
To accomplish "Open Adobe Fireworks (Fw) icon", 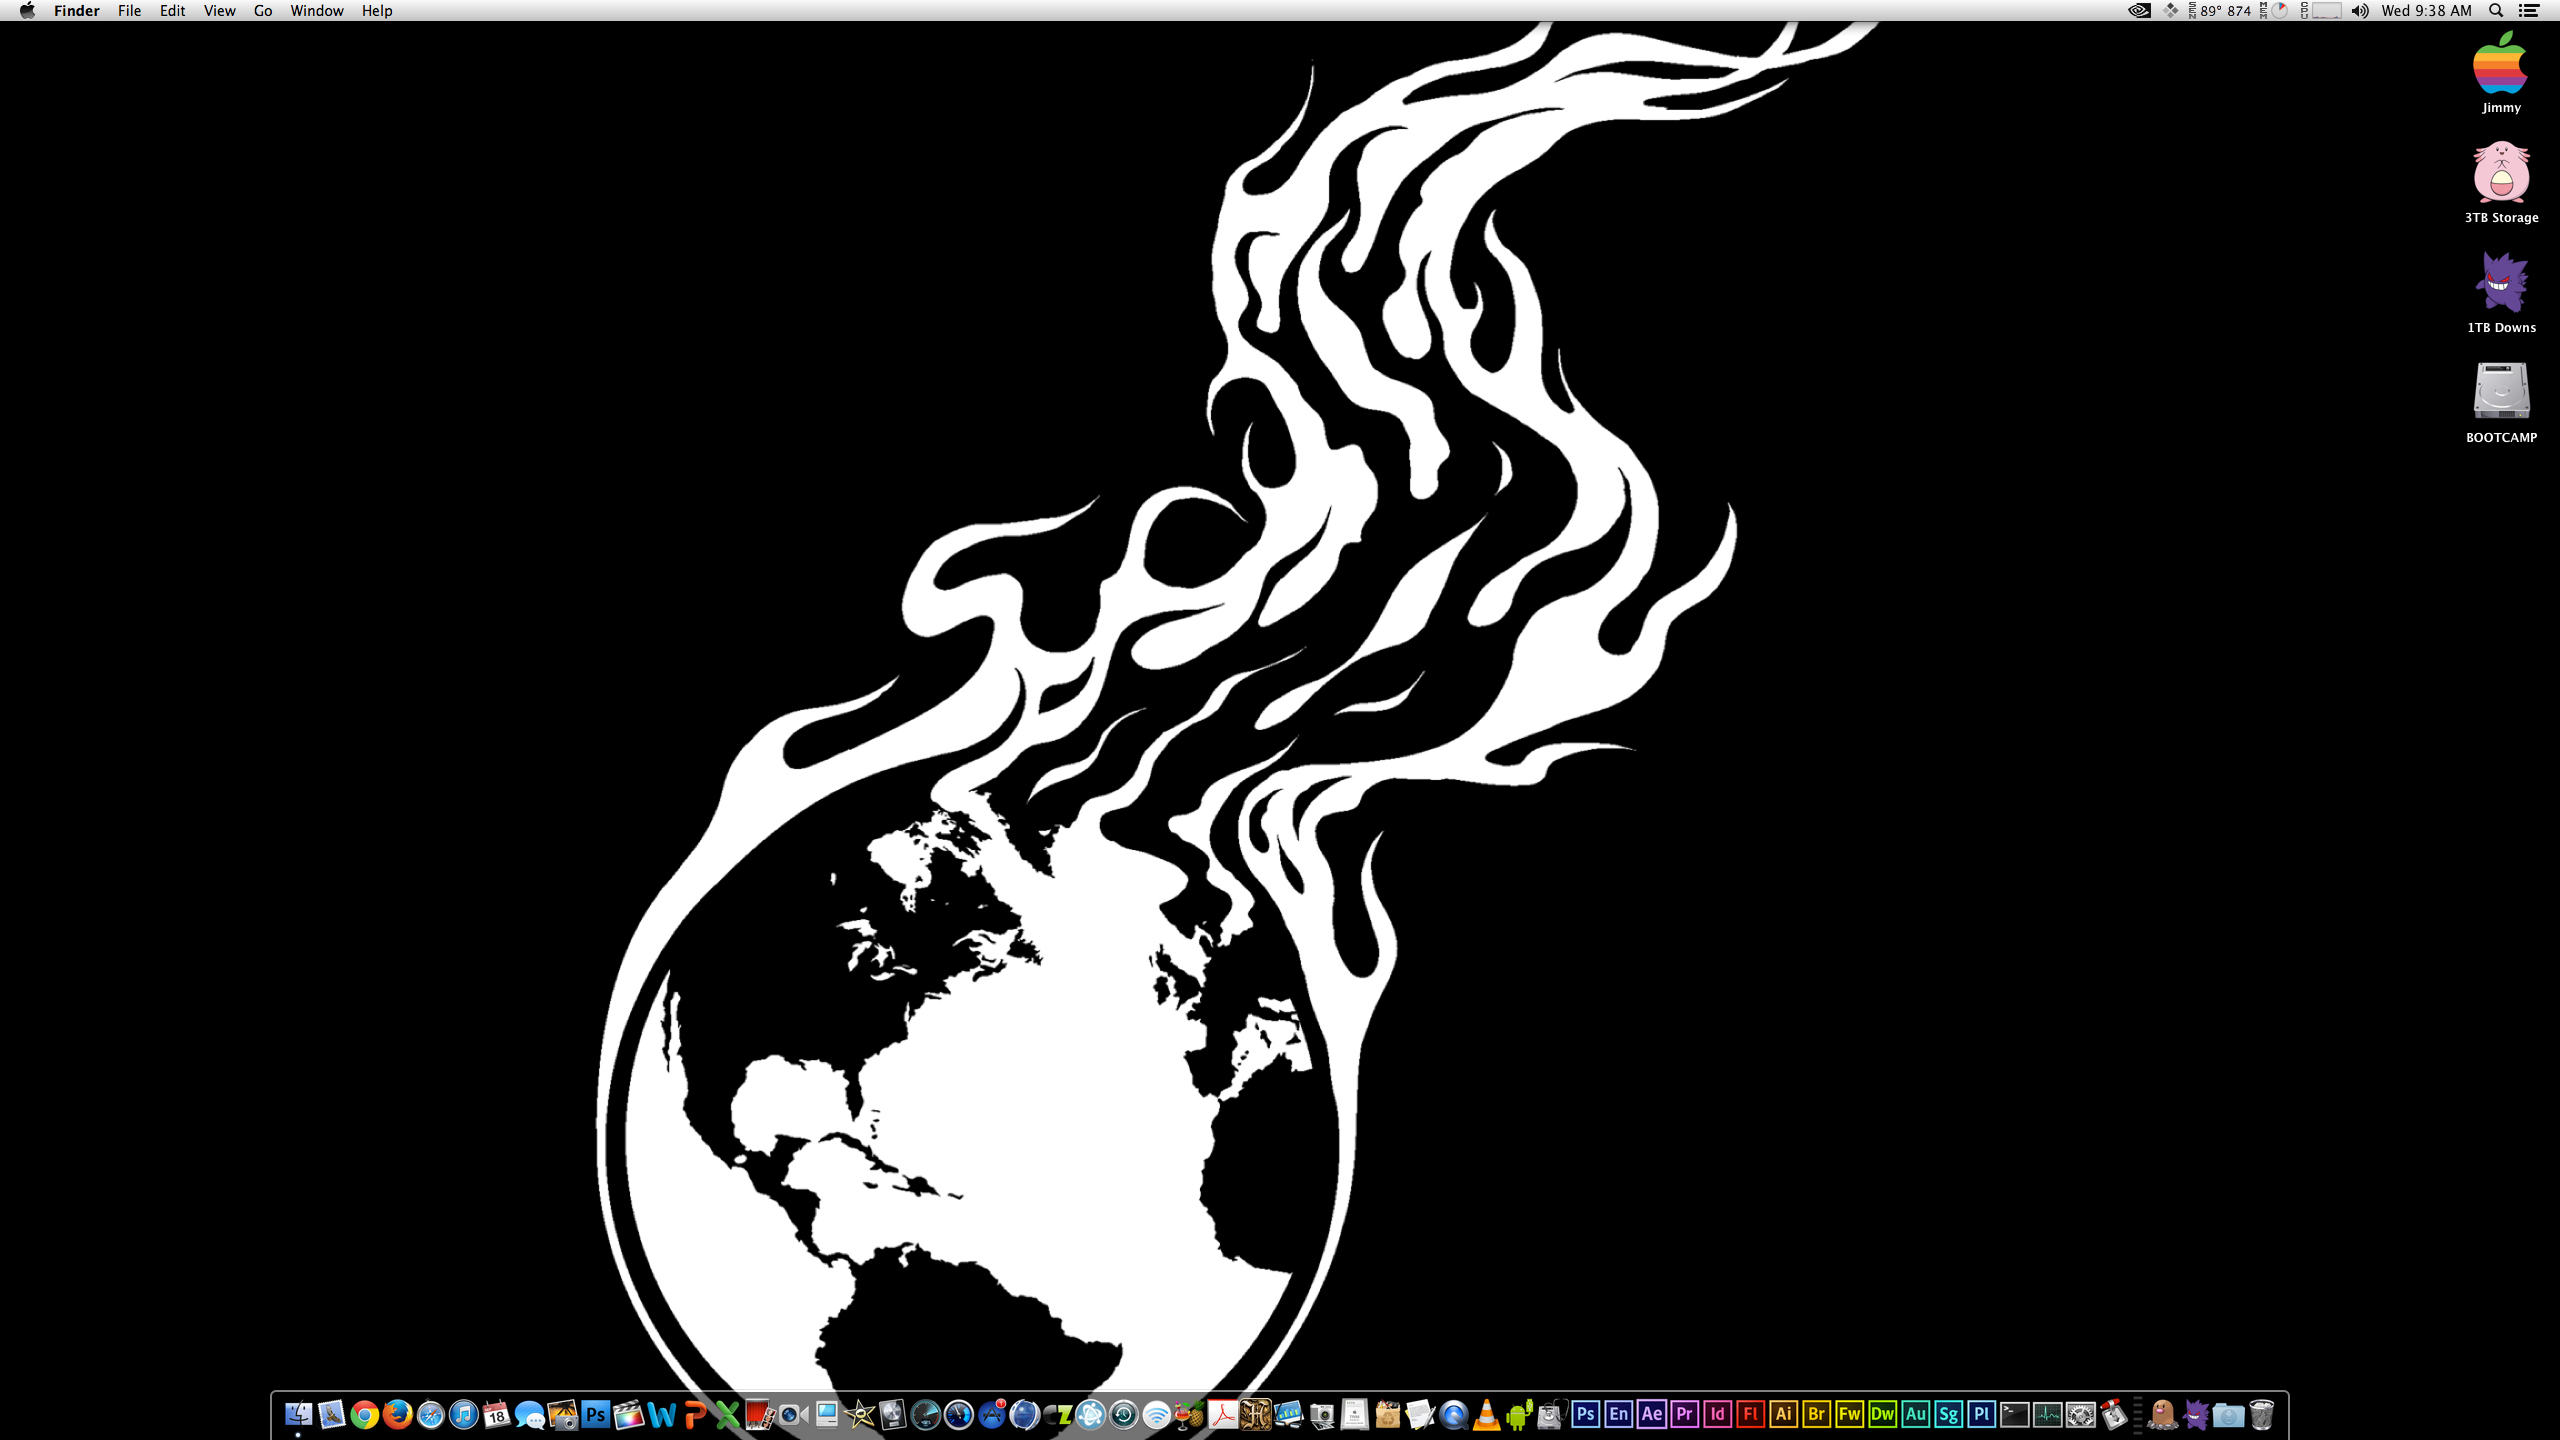I will [x=1849, y=1414].
